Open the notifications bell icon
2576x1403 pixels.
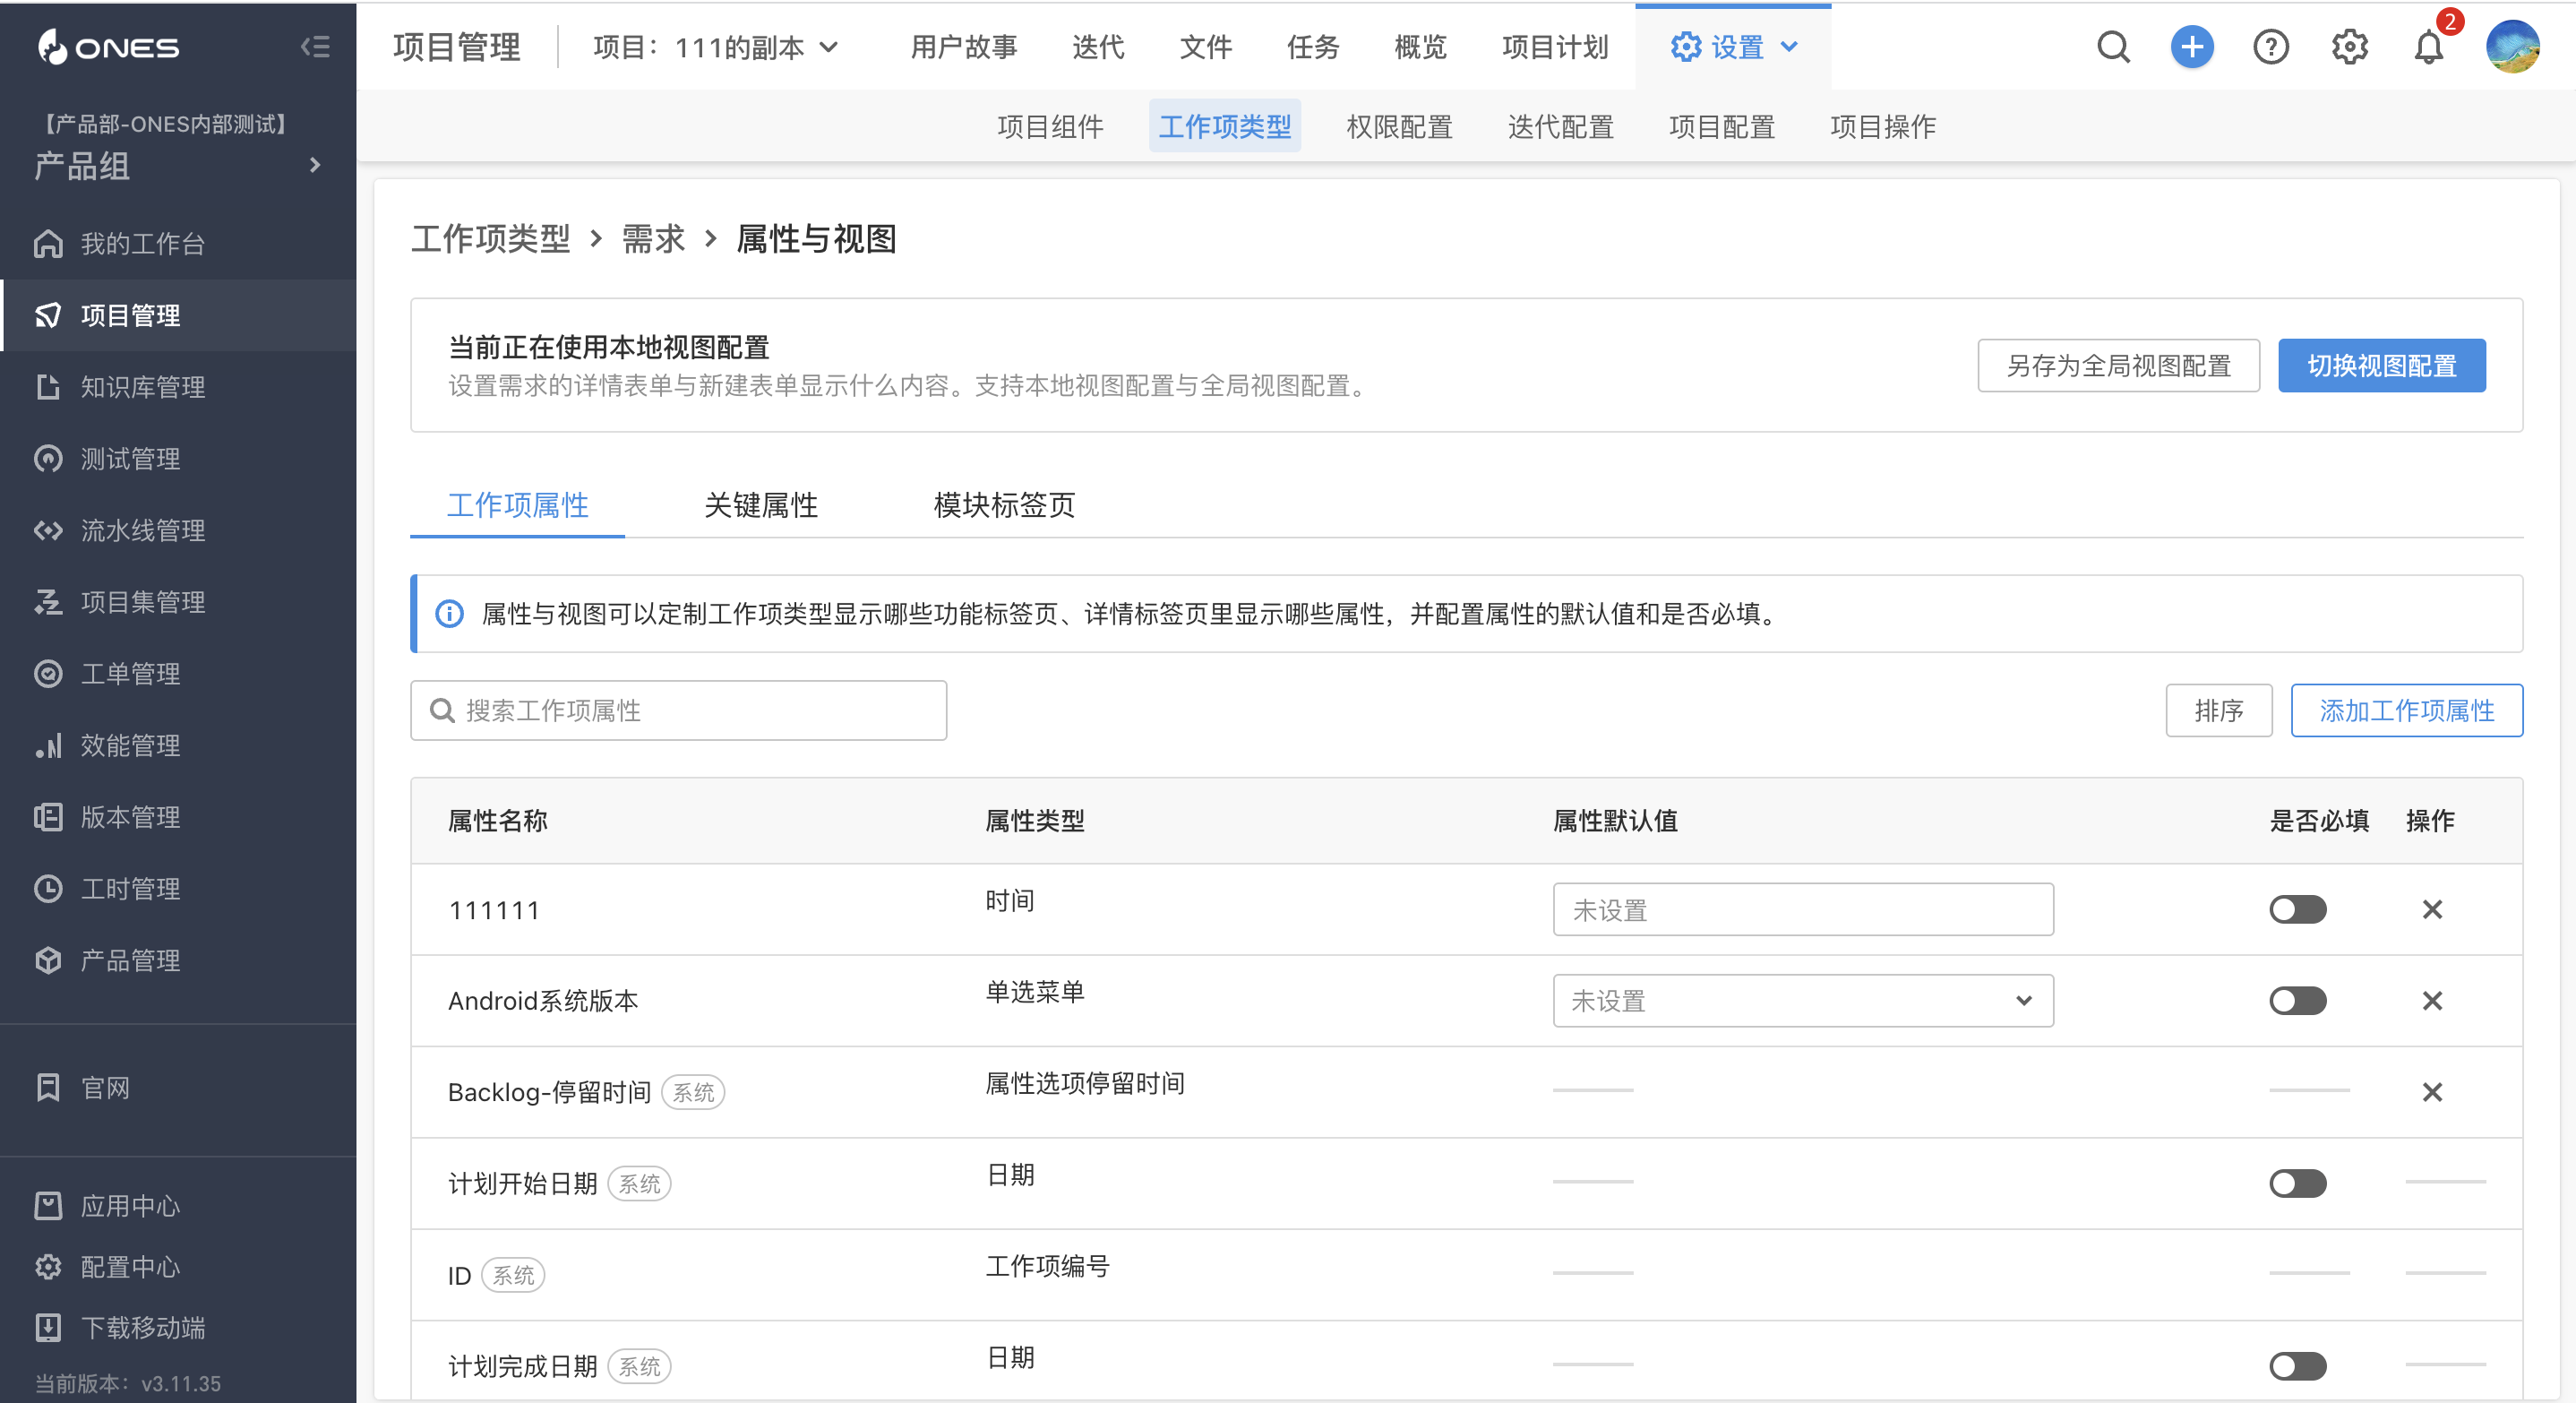pos(2429,47)
